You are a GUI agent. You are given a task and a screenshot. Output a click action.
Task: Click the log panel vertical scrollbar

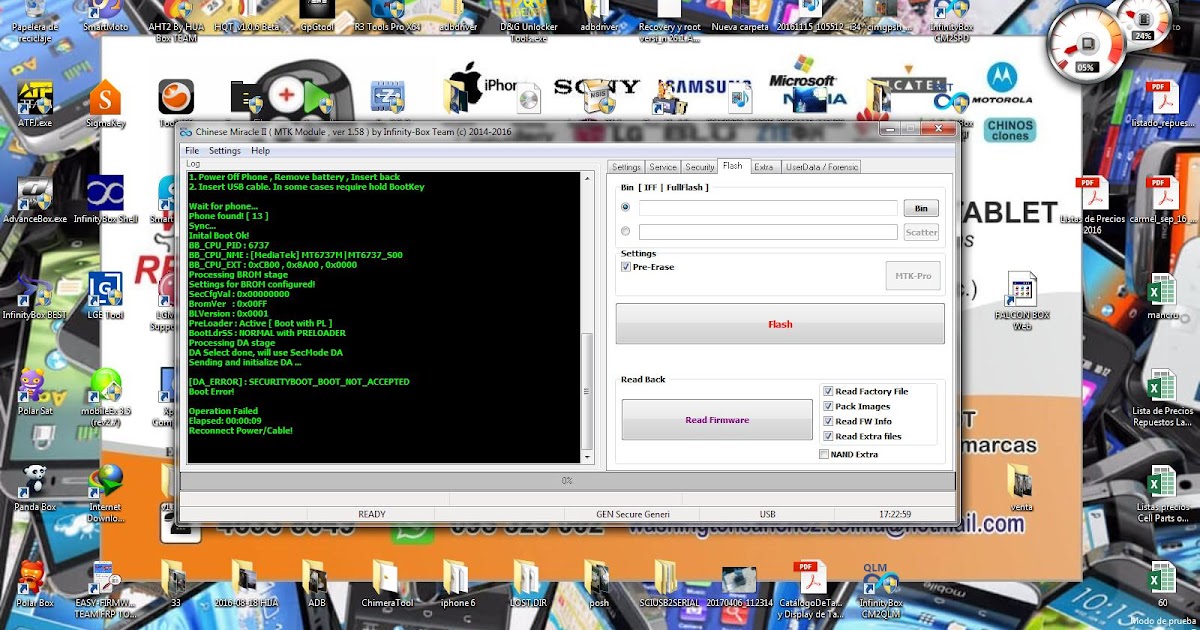[588, 317]
